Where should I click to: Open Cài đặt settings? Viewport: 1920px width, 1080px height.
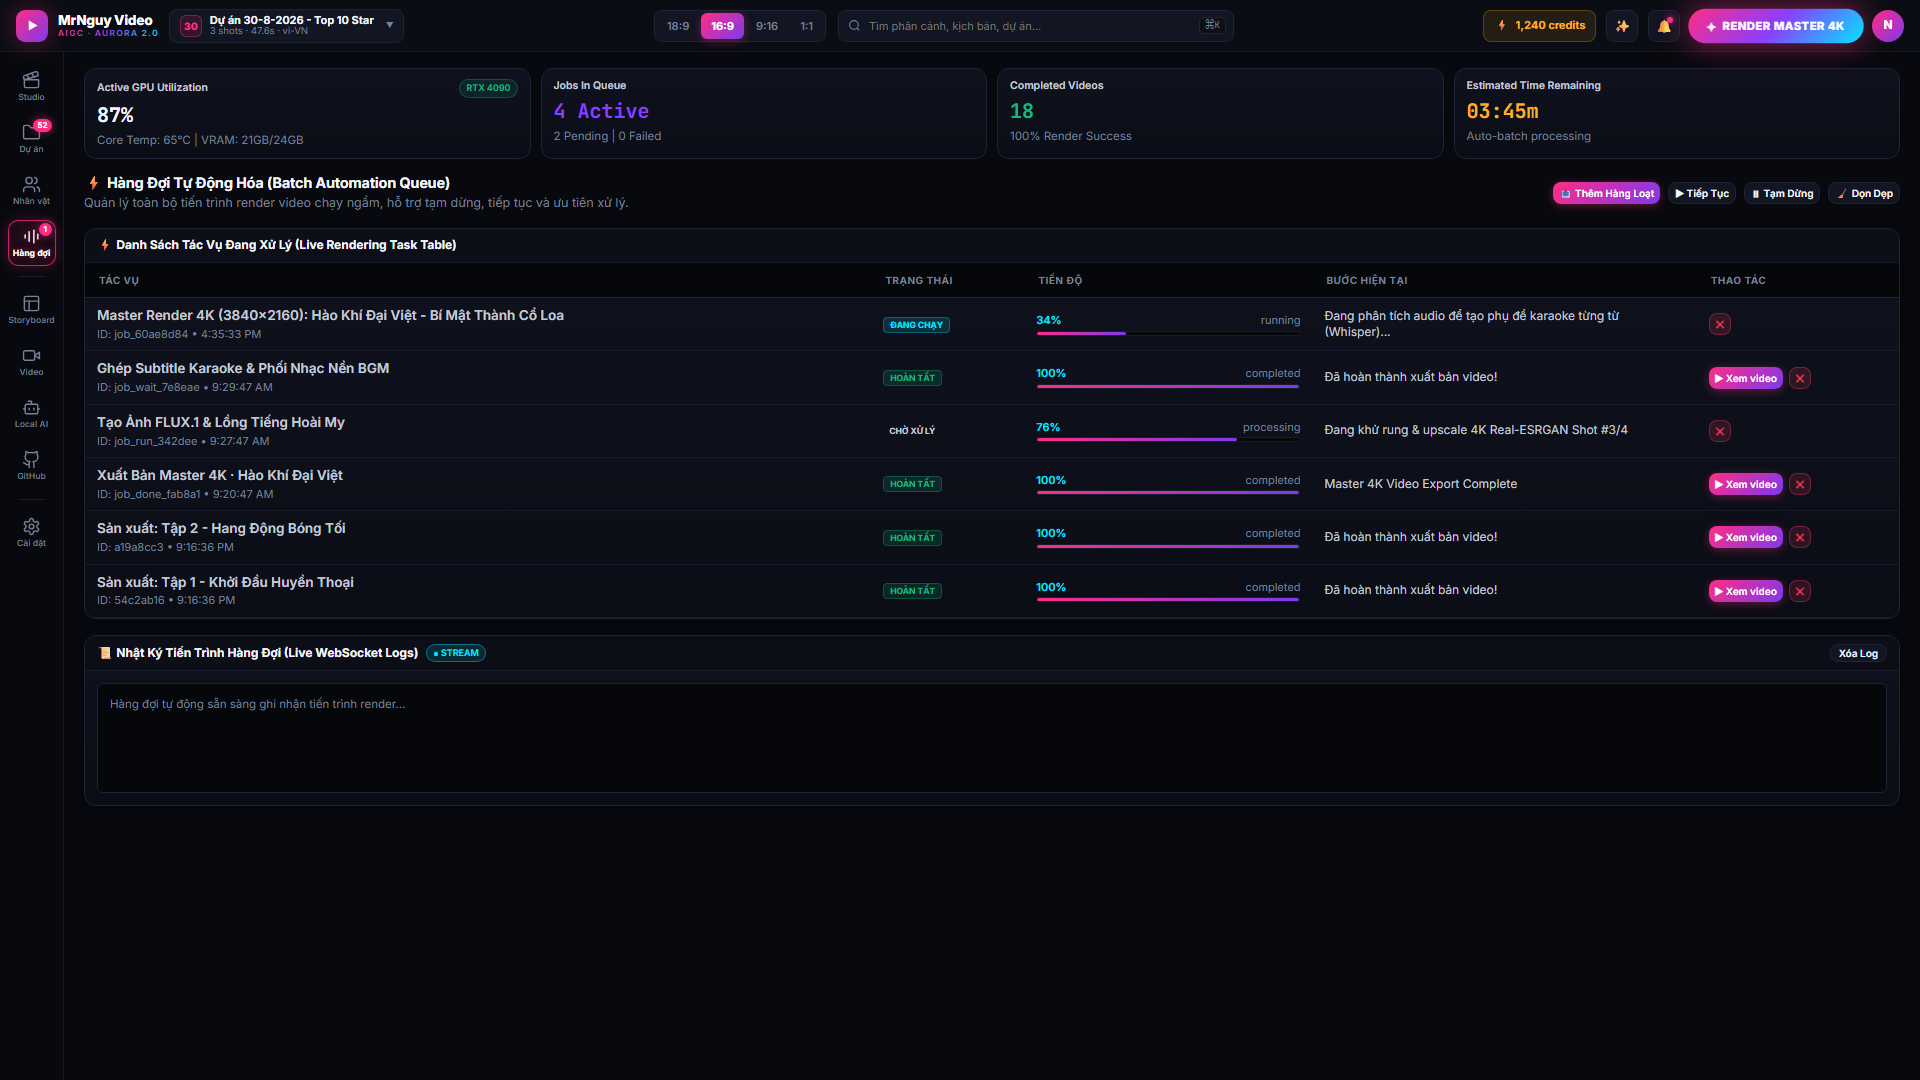pyautogui.click(x=31, y=532)
